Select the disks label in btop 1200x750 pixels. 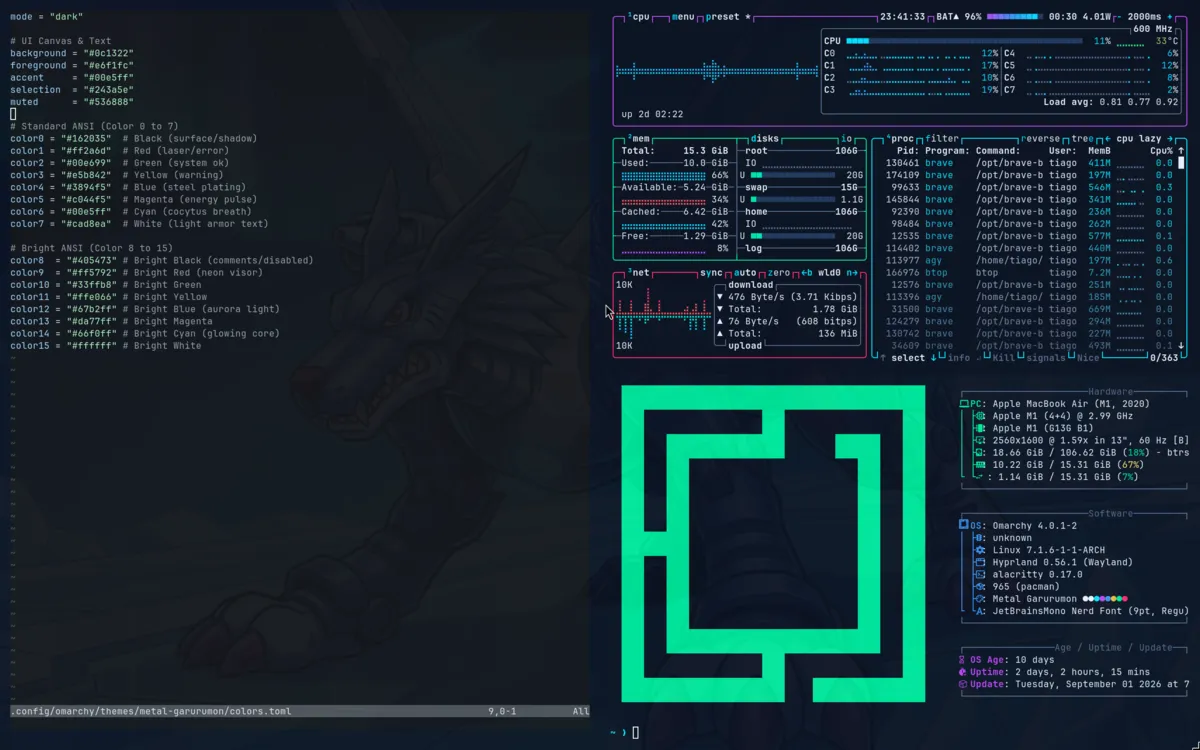click(763, 139)
